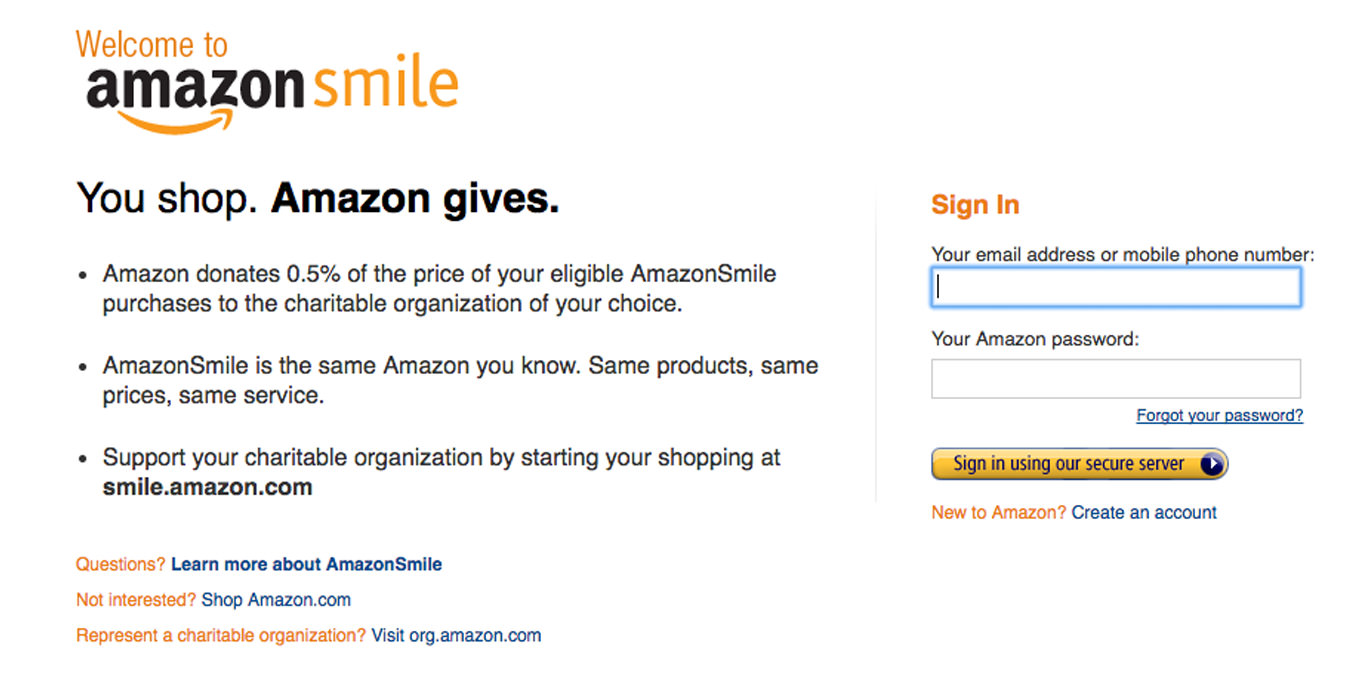
Task: Click into the Amazon password field
Action: pyautogui.click(x=1116, y=379)
